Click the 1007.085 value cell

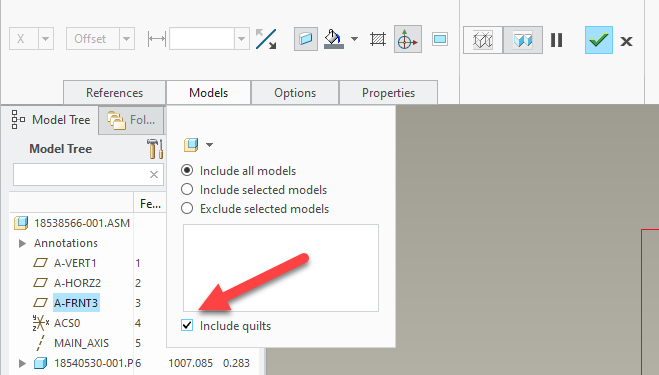pos(190,363)
